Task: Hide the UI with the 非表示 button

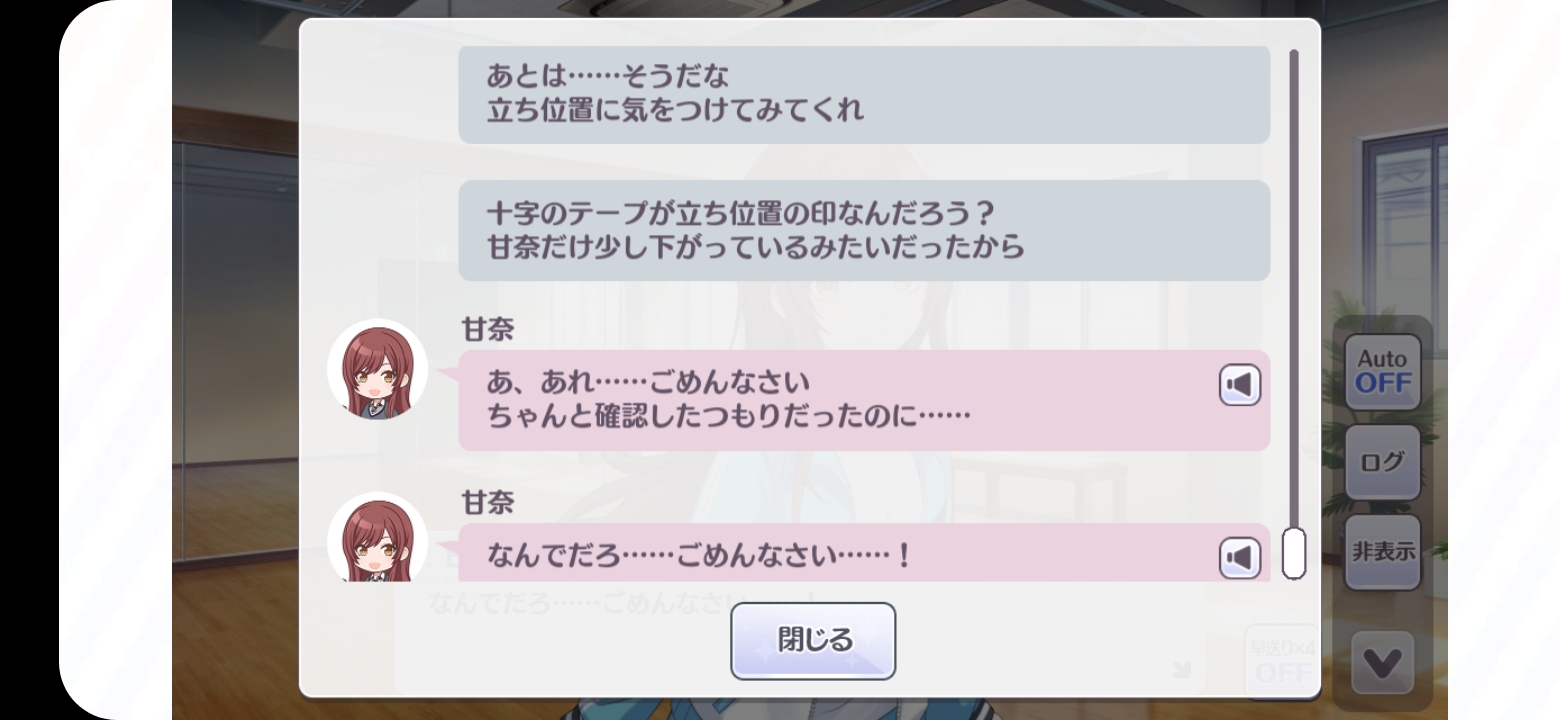Action: click(x=1383, y=552)
